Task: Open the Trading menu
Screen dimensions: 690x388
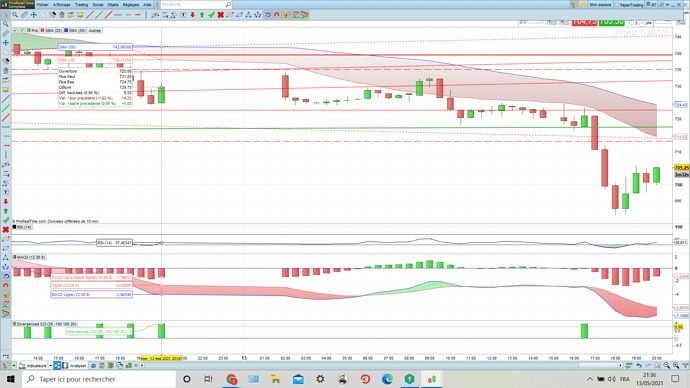Action: (x=81, y=4)
